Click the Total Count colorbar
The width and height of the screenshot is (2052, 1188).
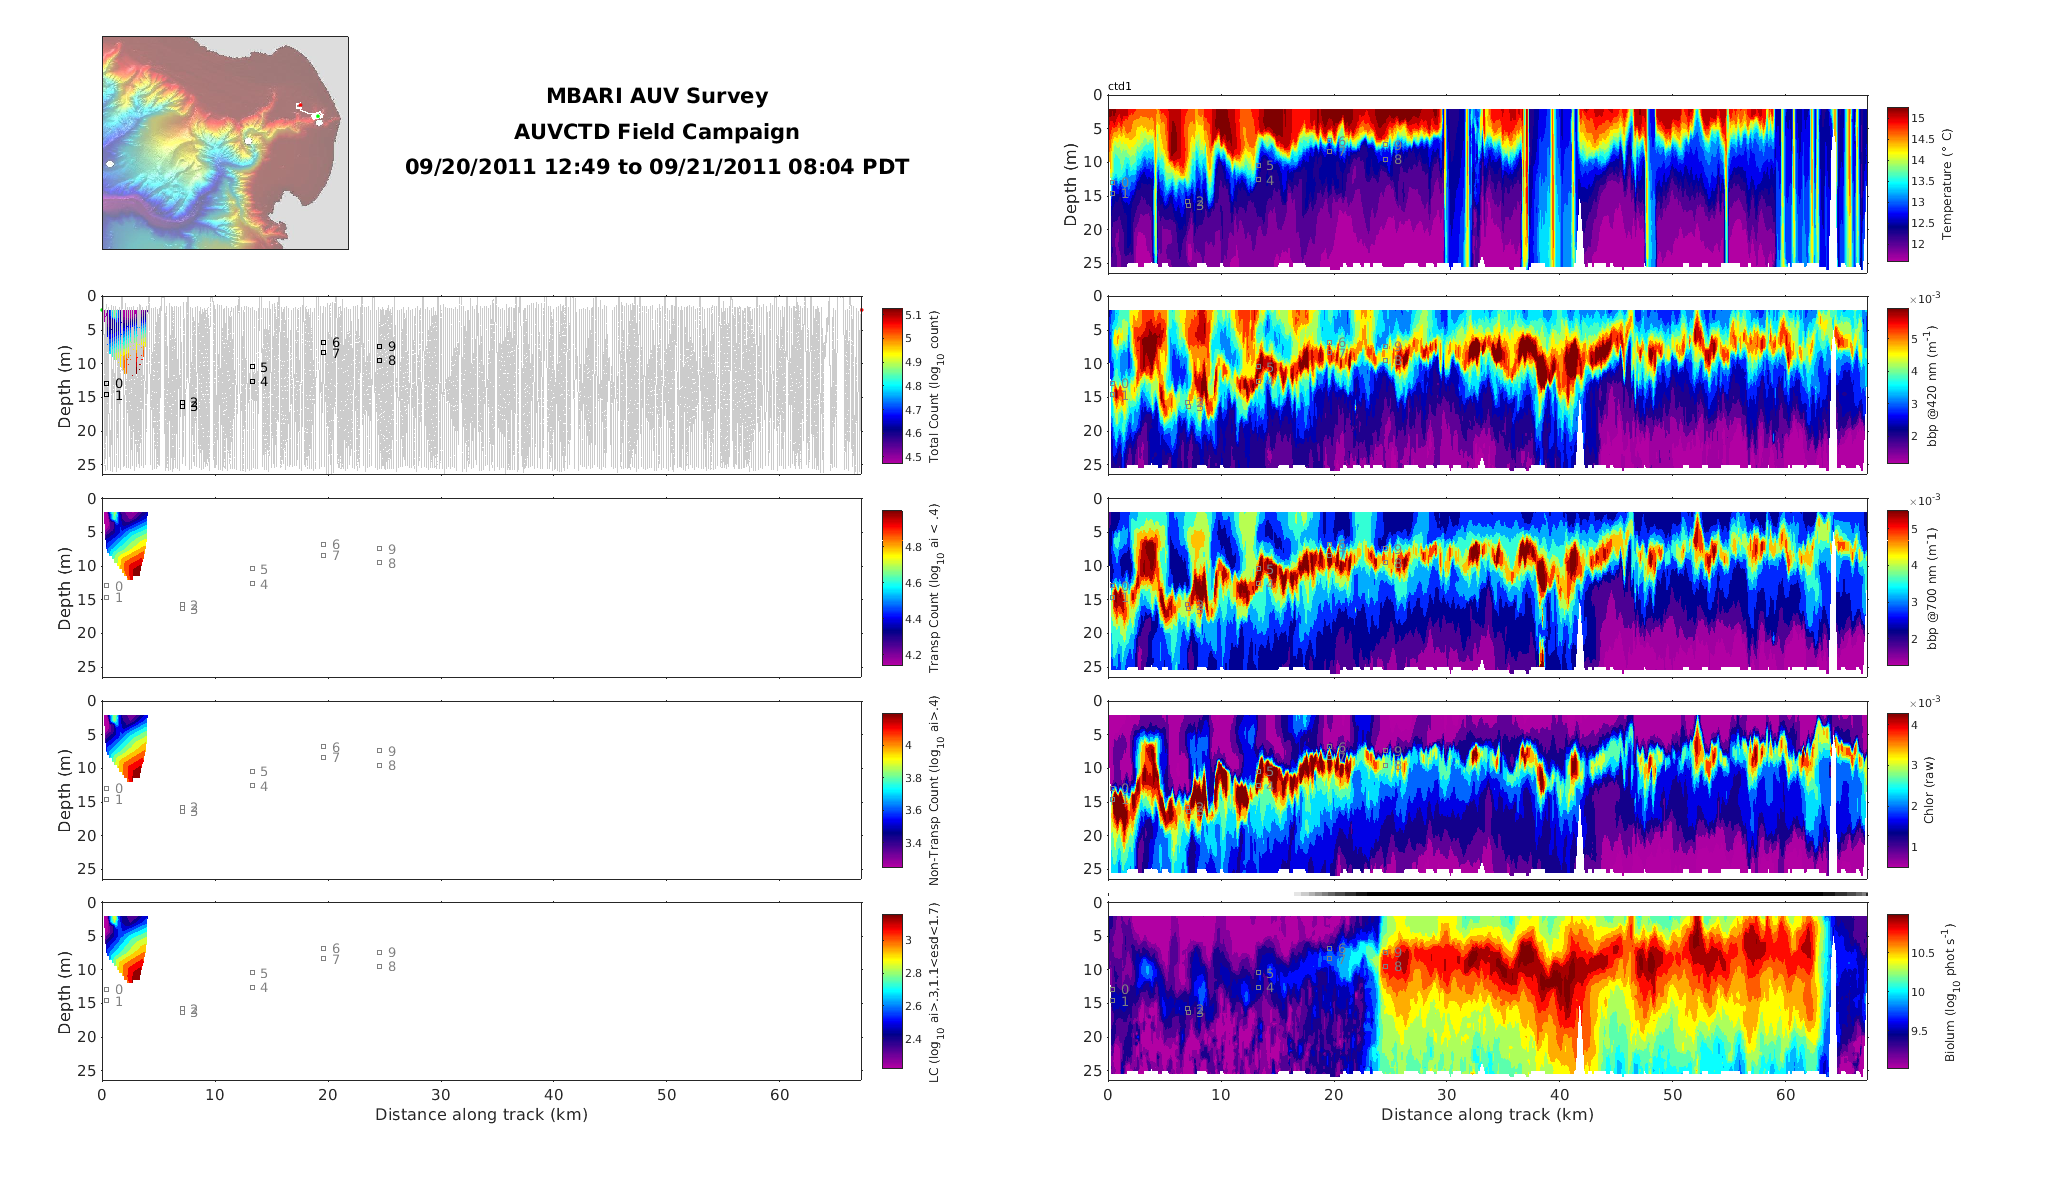click(892, 385)
